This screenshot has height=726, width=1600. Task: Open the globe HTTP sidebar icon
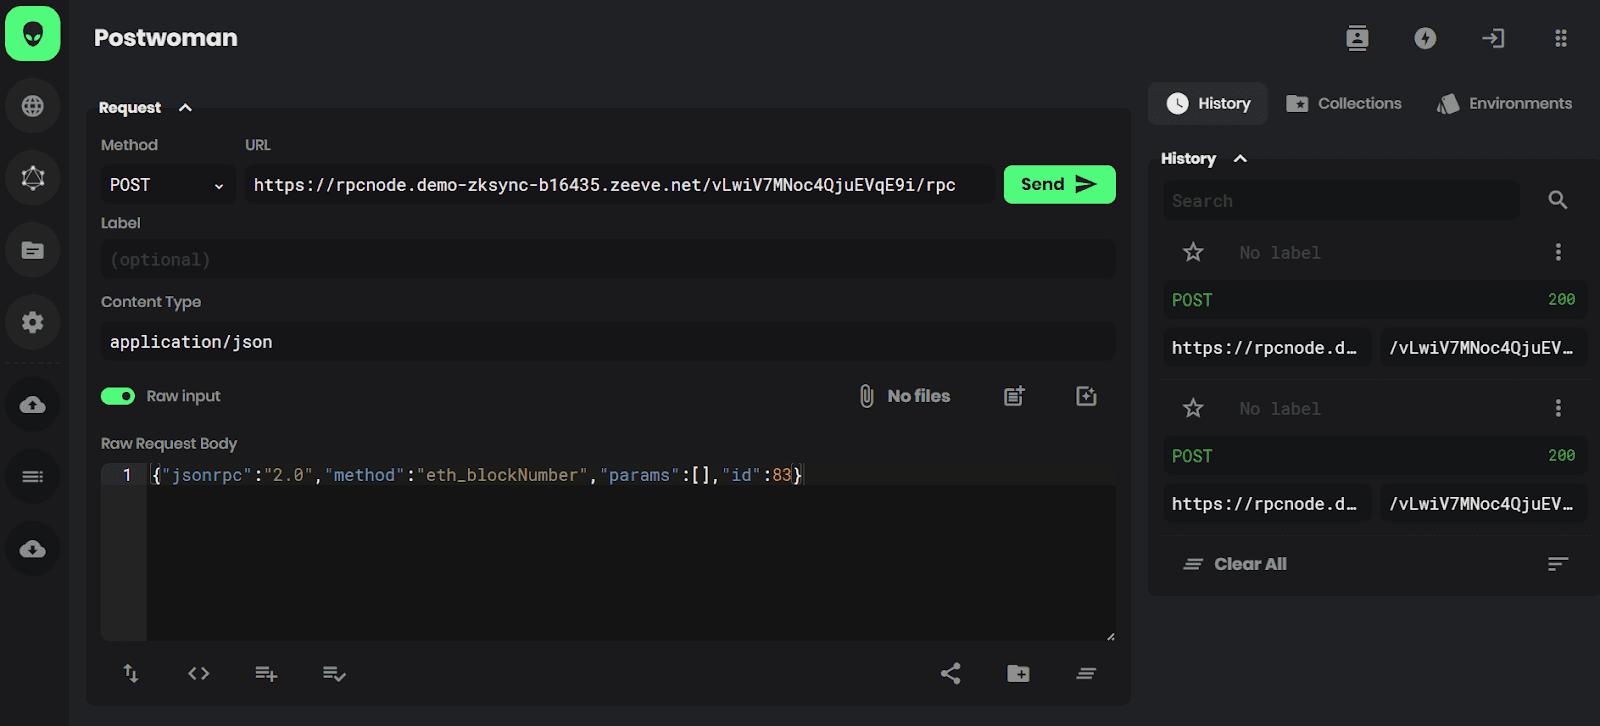click(33, 106)
